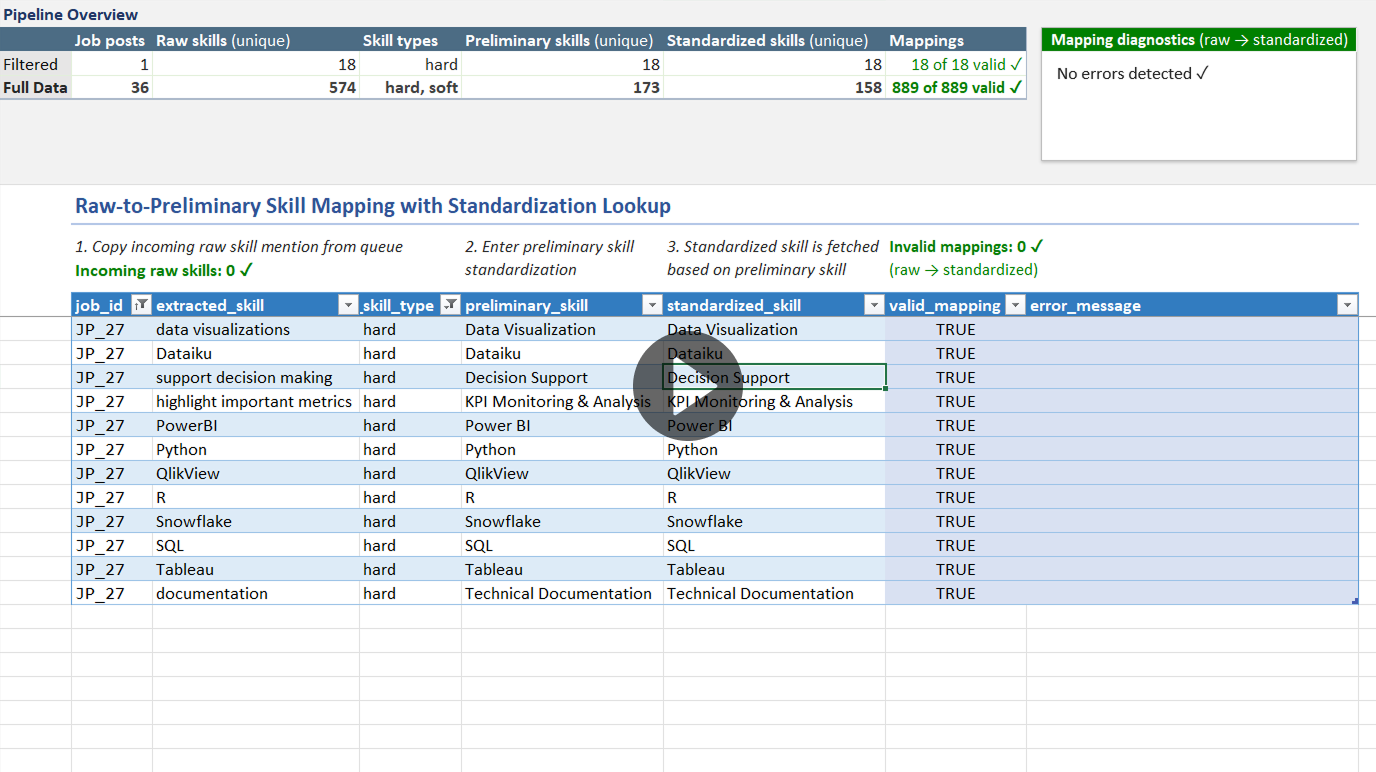Image resolution: width=1376 pixels, height=772 pixels.
Task: Select the 'Technical Documentation' standardized skill cell
Action: click(x=774, y=593)
